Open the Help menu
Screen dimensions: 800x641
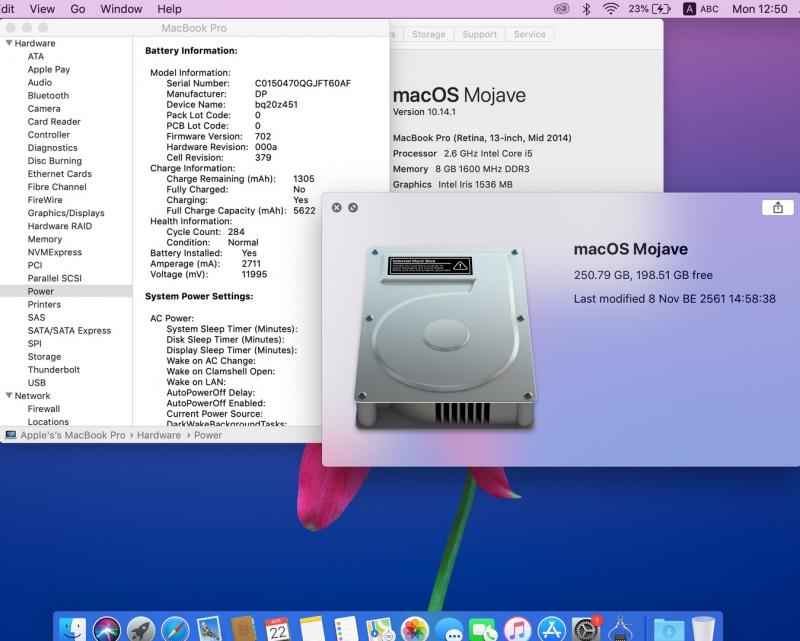pyautogui.click(x=169, y=9)
